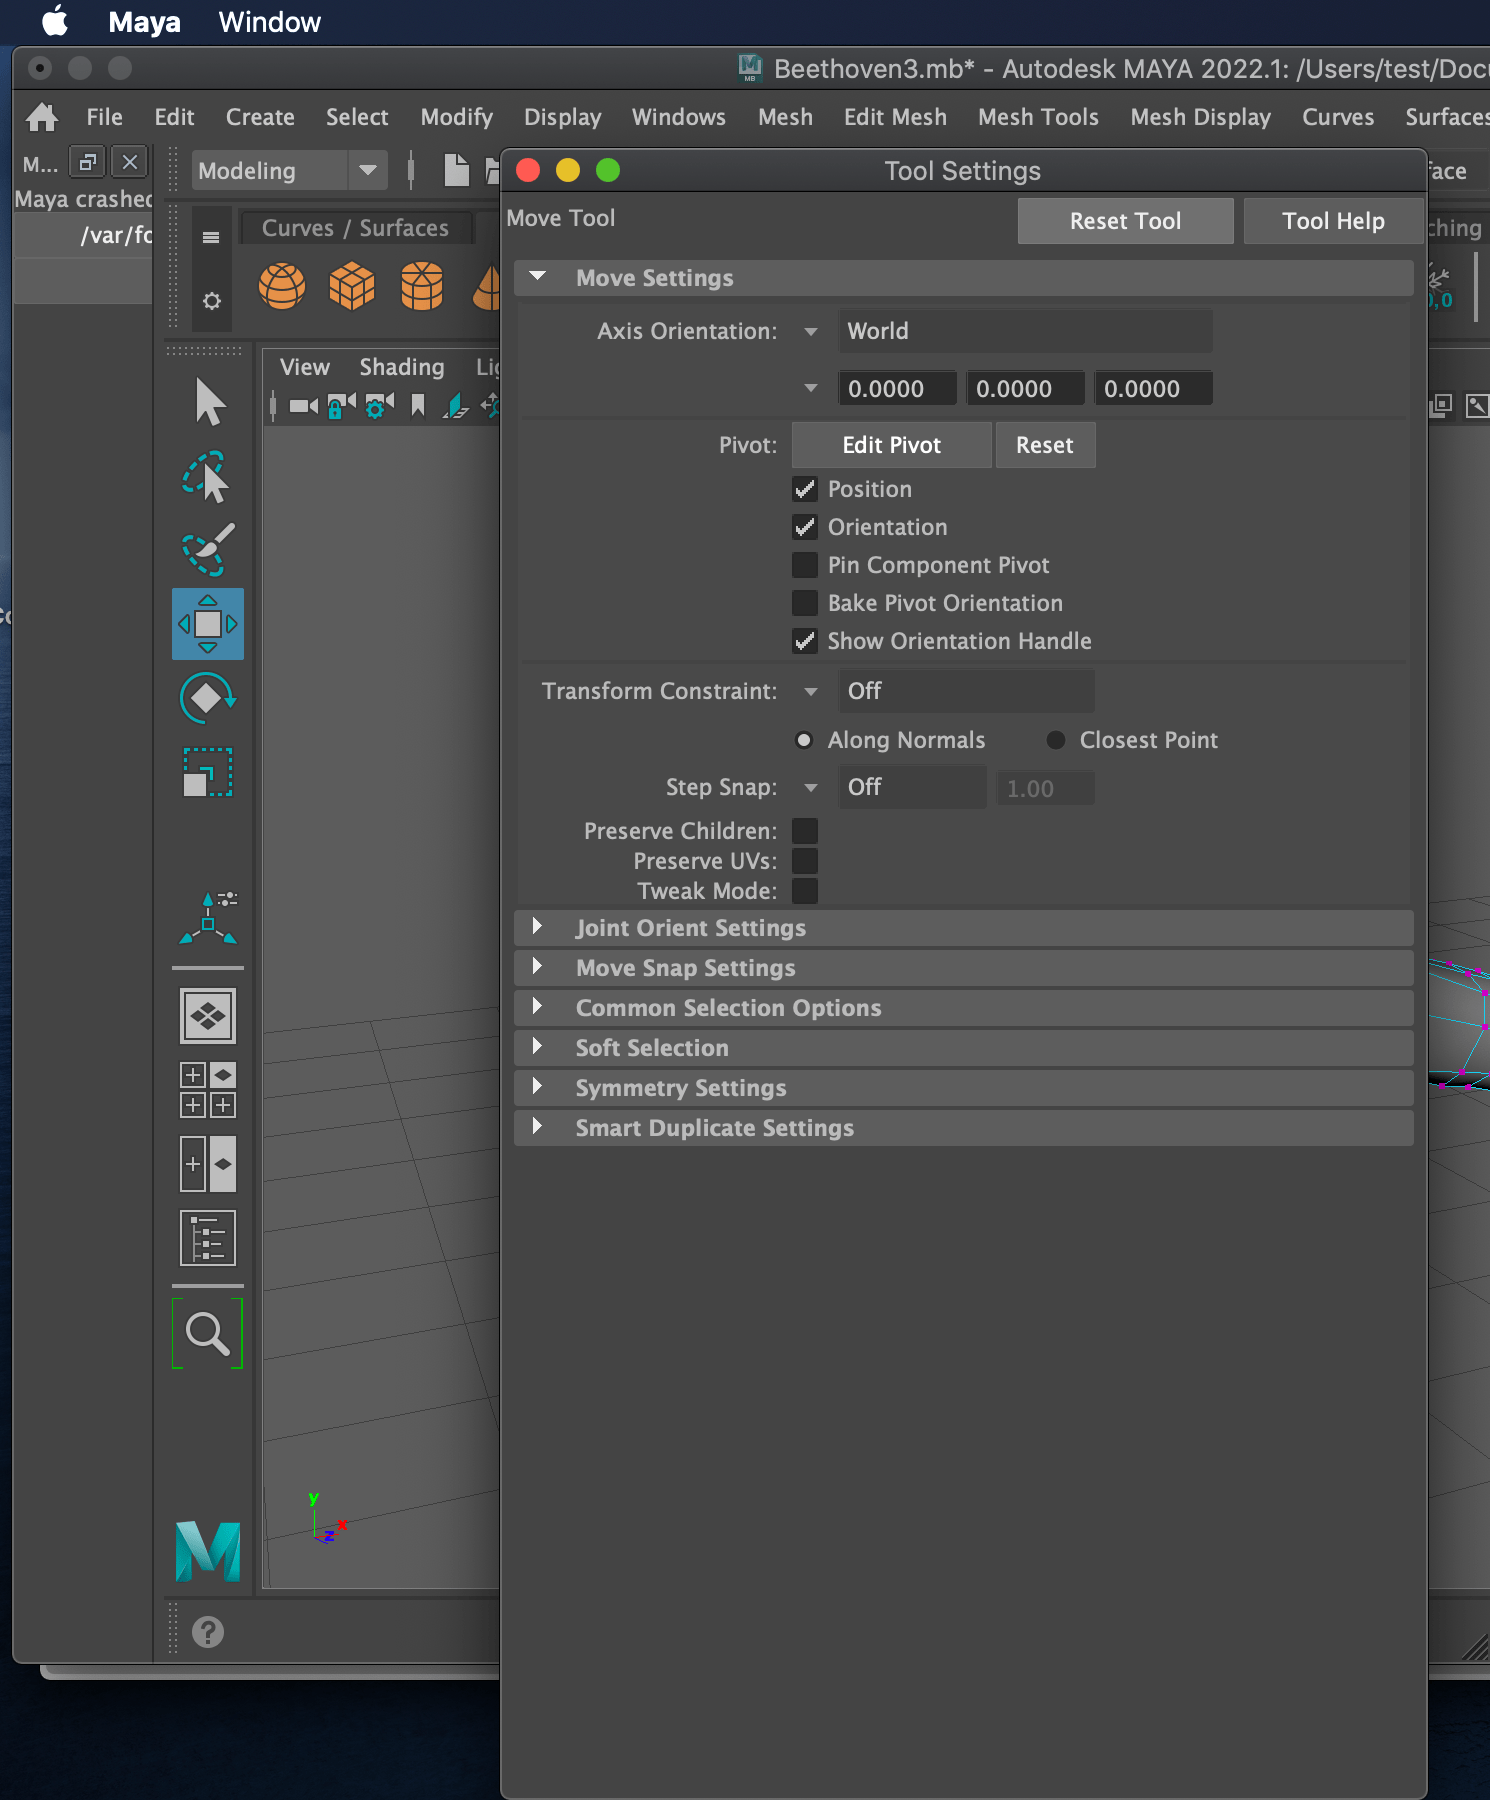
Task: Open the search magnifier tool
Action: click(x=208, y=1333)
